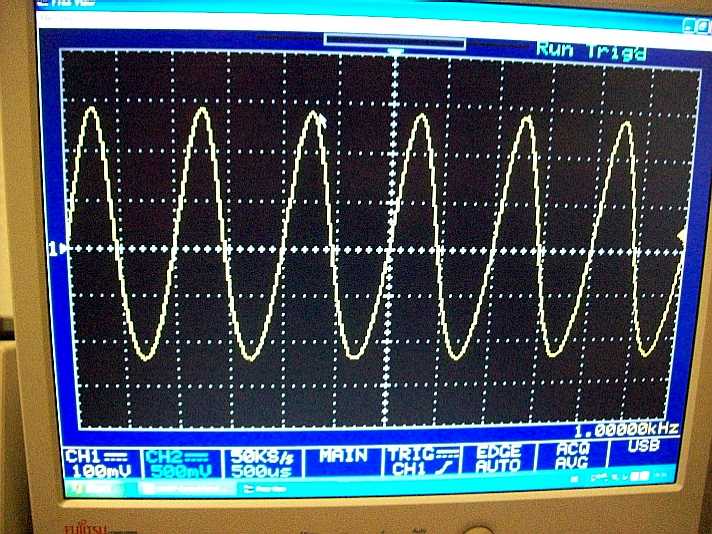Open the MAIN timebase mode box

[x=343, y=455]
